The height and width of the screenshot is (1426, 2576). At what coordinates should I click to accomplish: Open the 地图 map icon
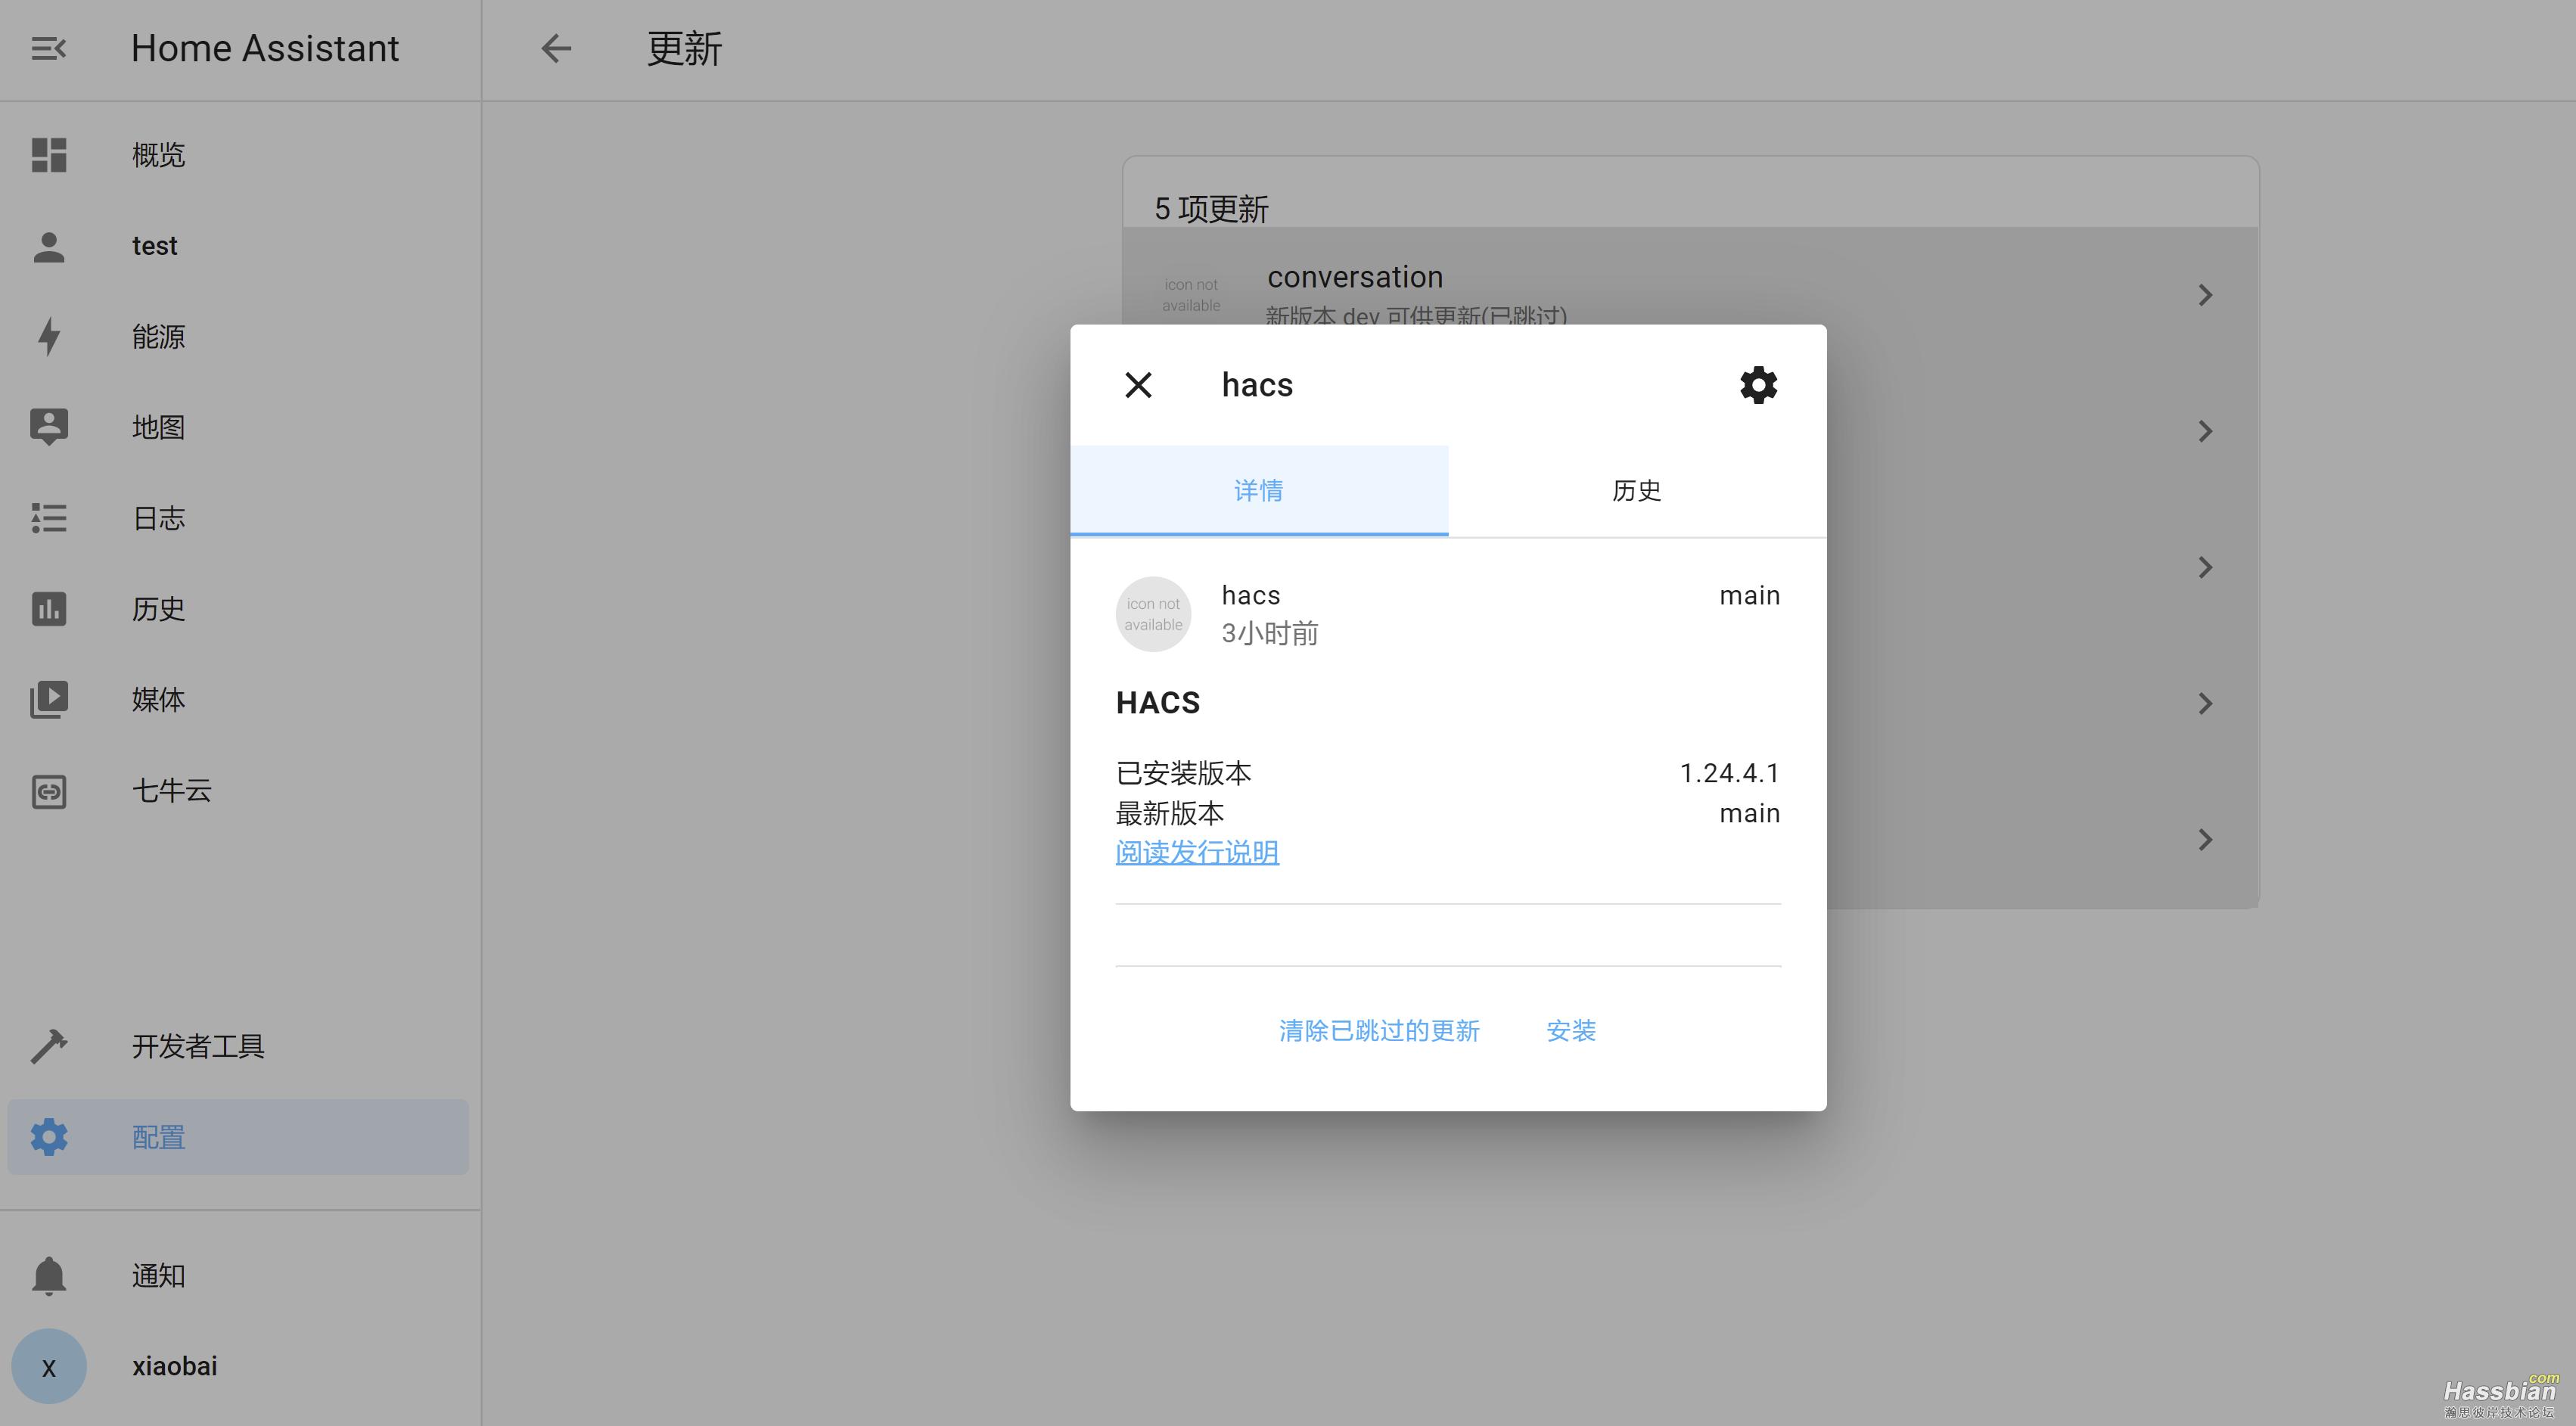point(48,427)
